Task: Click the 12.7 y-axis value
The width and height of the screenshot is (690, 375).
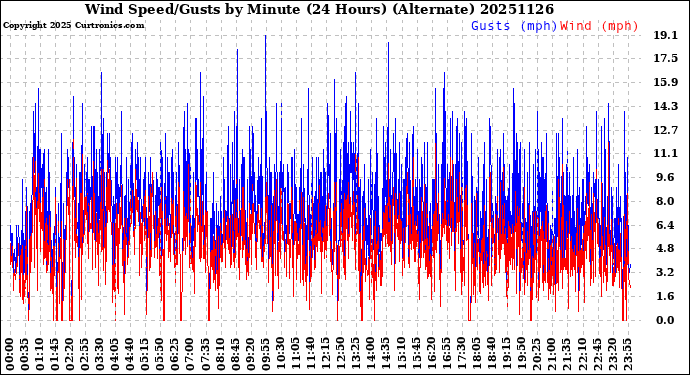Action: (666, 130)
